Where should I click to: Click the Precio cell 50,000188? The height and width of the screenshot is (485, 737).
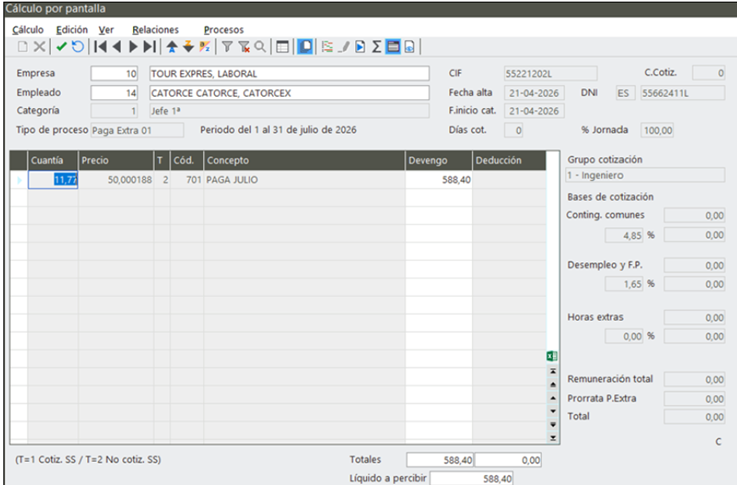pos(116,180)
